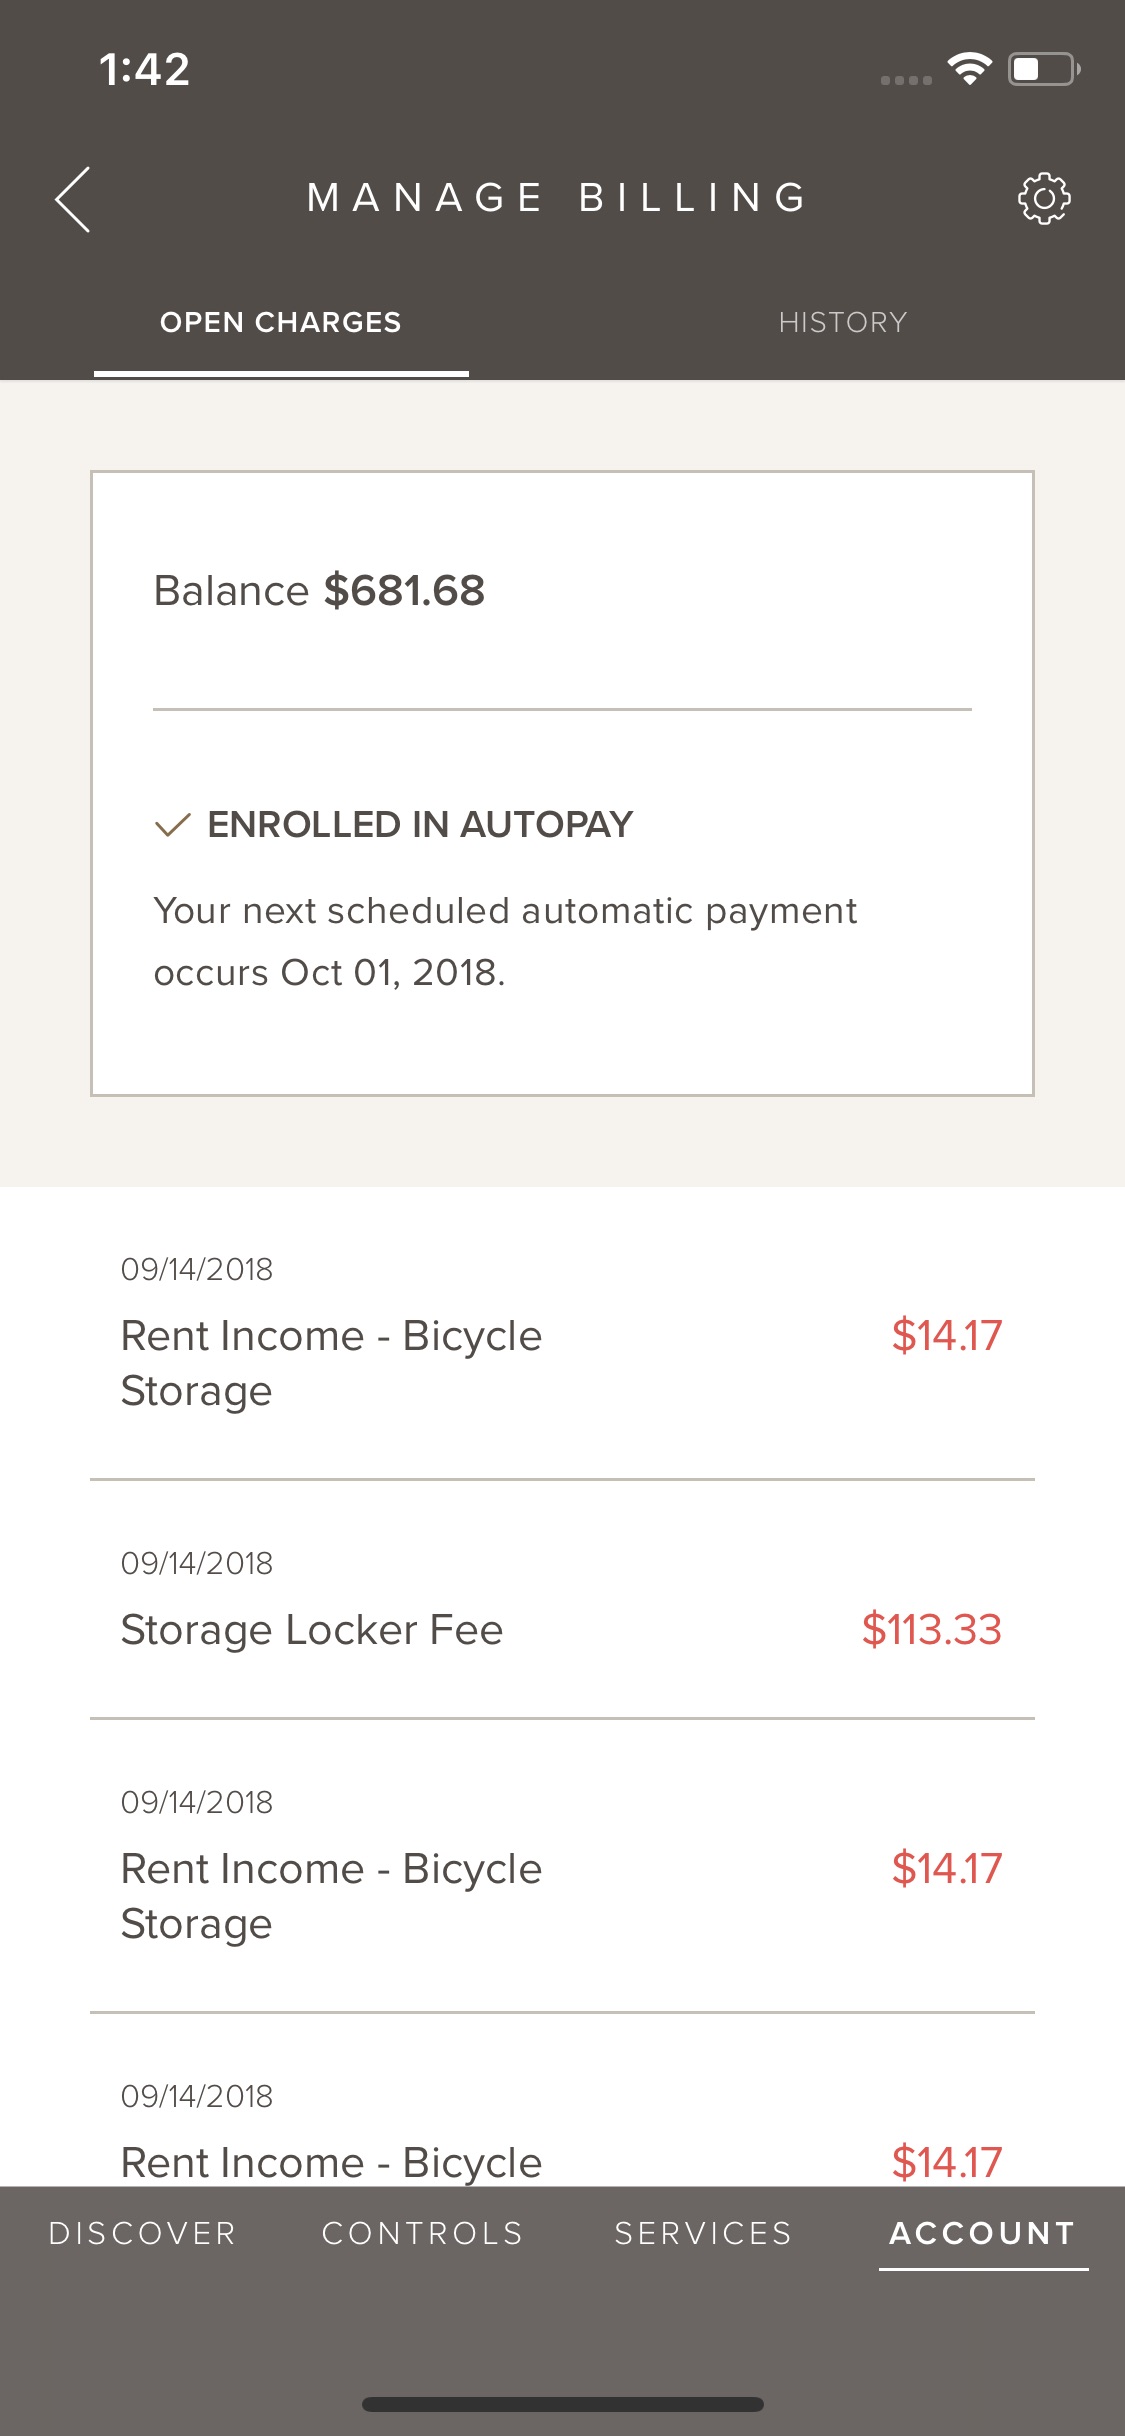Tap the cellular signal dots
1125x2436 pixels.
(x=906, y=80)
